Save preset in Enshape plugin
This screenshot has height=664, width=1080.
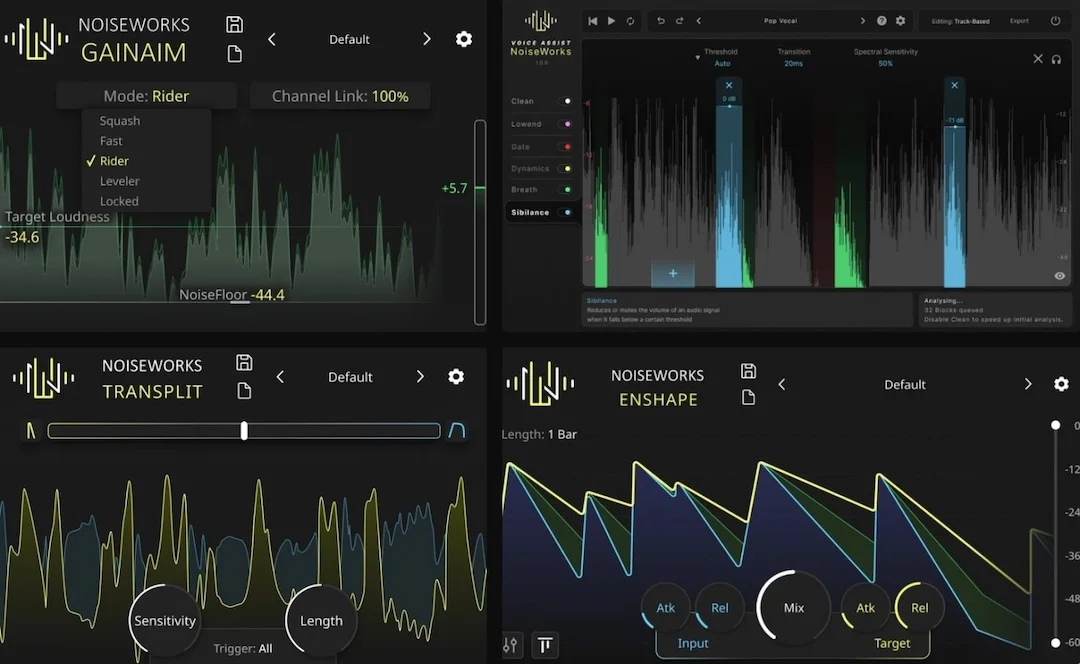tap(748, 371)
